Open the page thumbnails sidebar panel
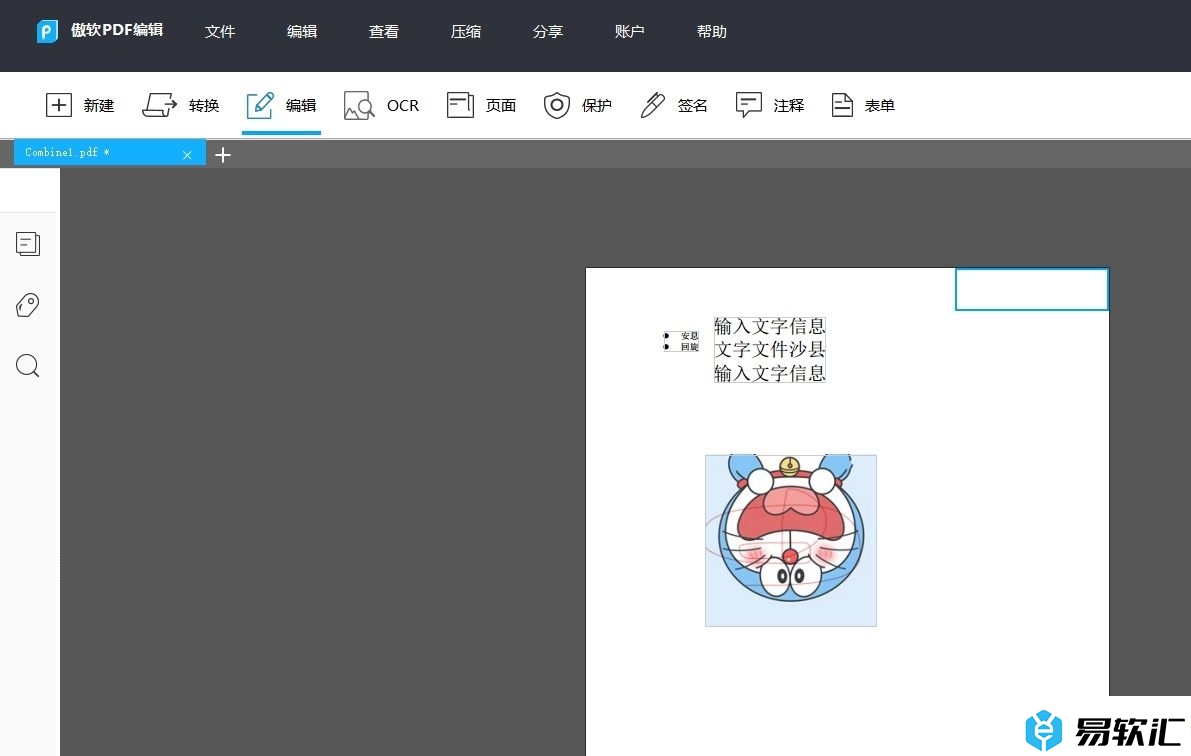Screen dimensions: 1191x756 click(x=27, y=244)
